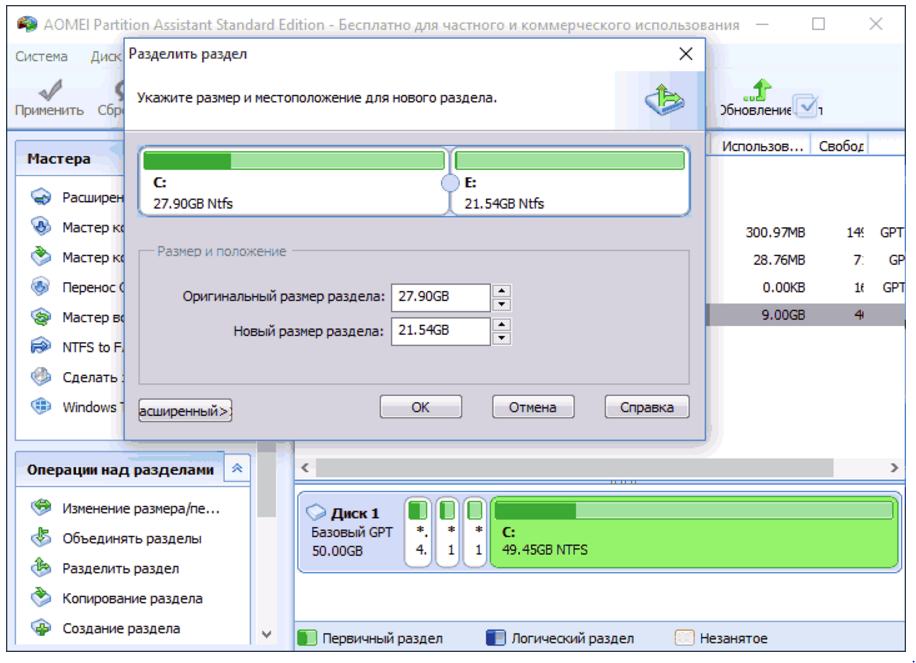Image resolution: width=916 pixels, height=663 pixels.
Task: Click the Windows To Go creator icon
Action: (x=41, y=407)
